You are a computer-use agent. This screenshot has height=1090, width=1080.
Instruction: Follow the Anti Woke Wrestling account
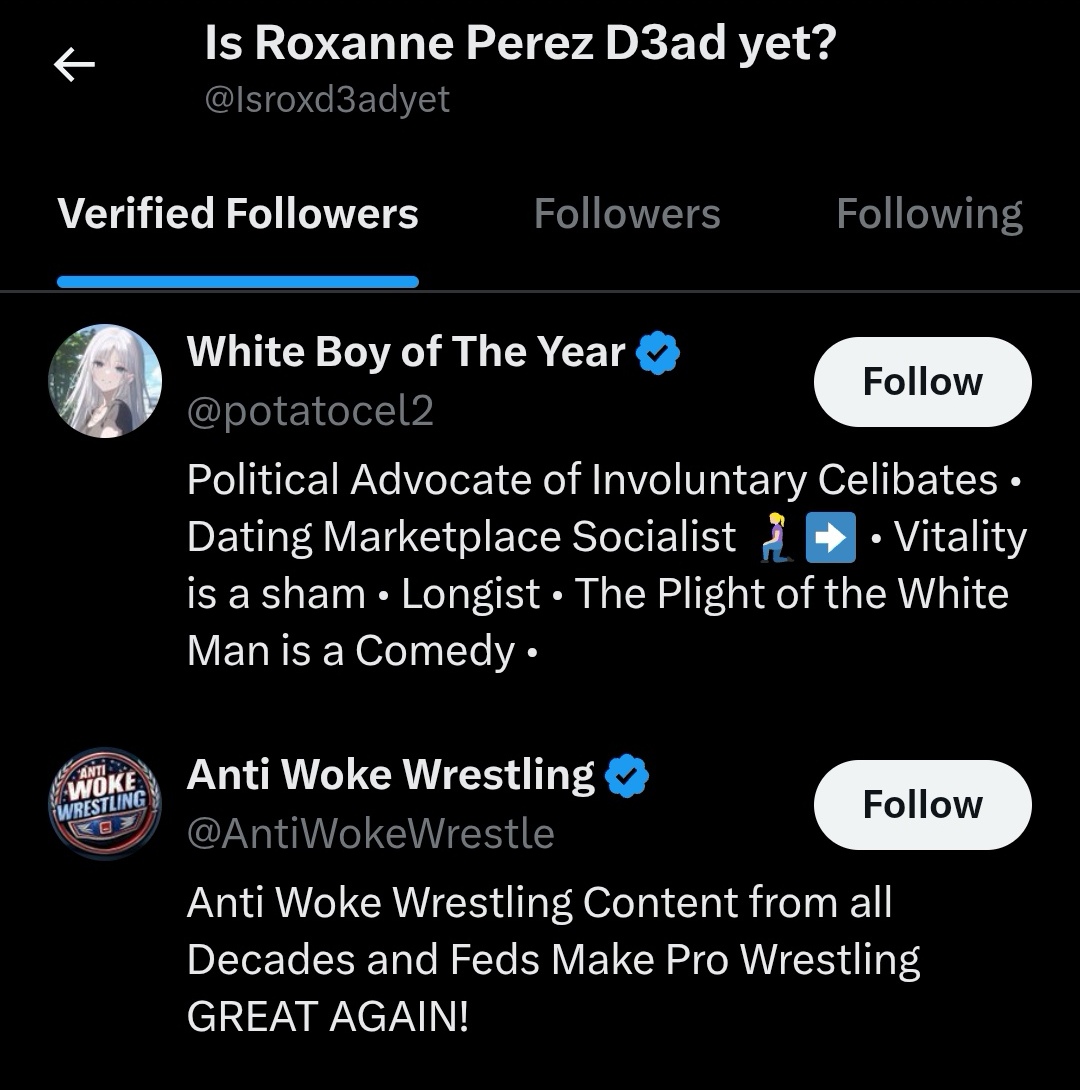tap(922, 805)
